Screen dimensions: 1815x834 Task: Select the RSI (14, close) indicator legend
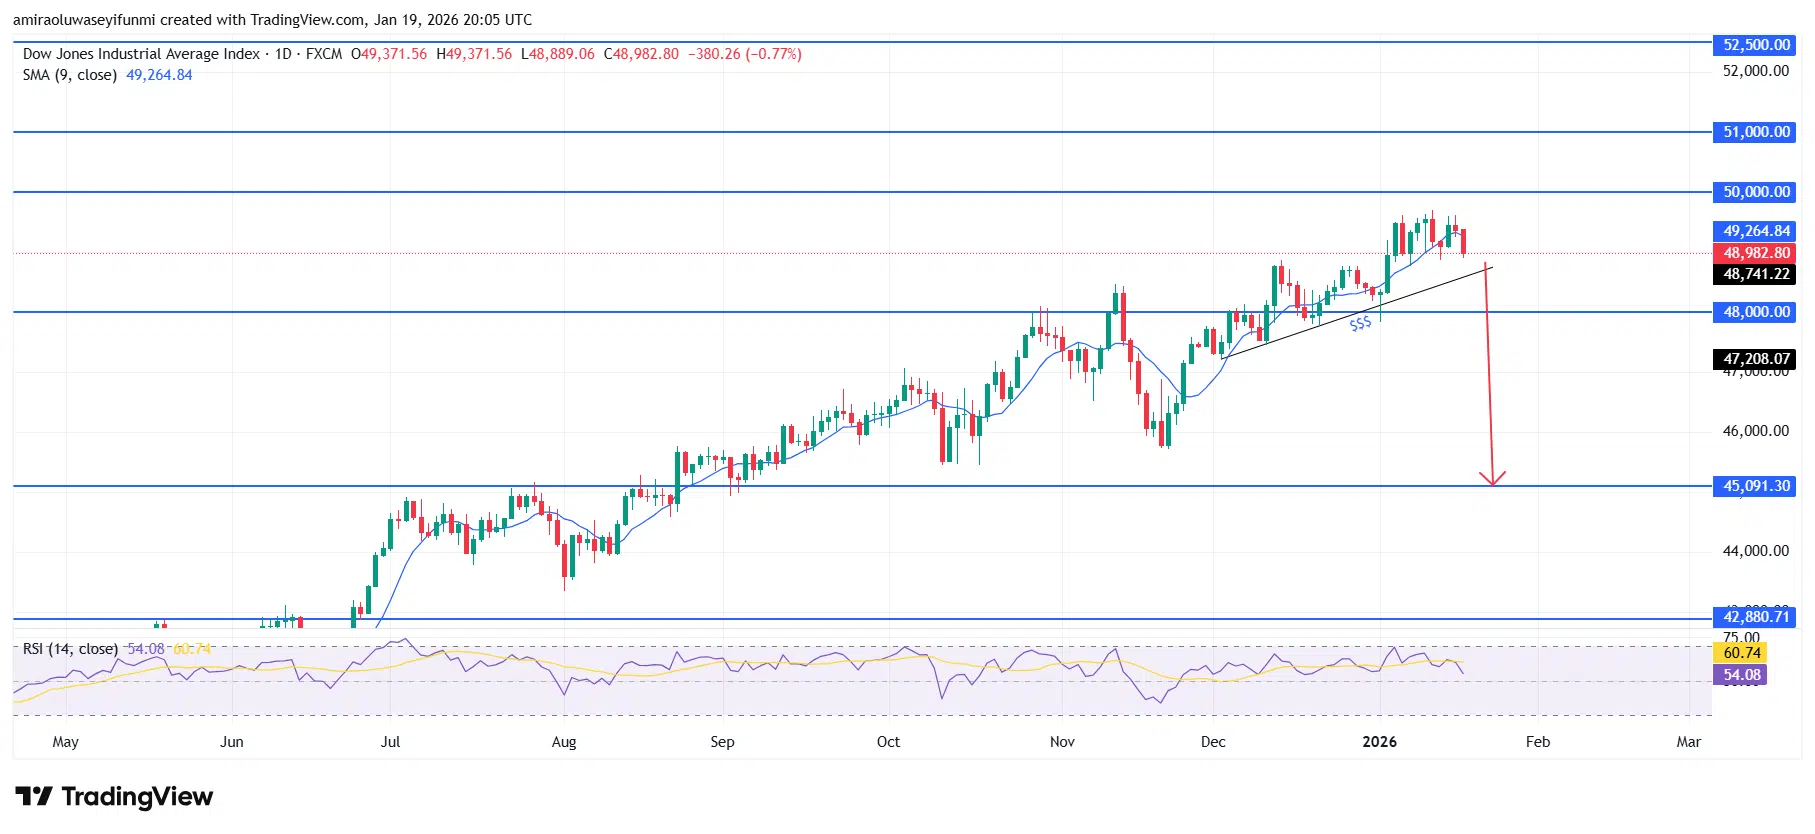tap(70, 649)
